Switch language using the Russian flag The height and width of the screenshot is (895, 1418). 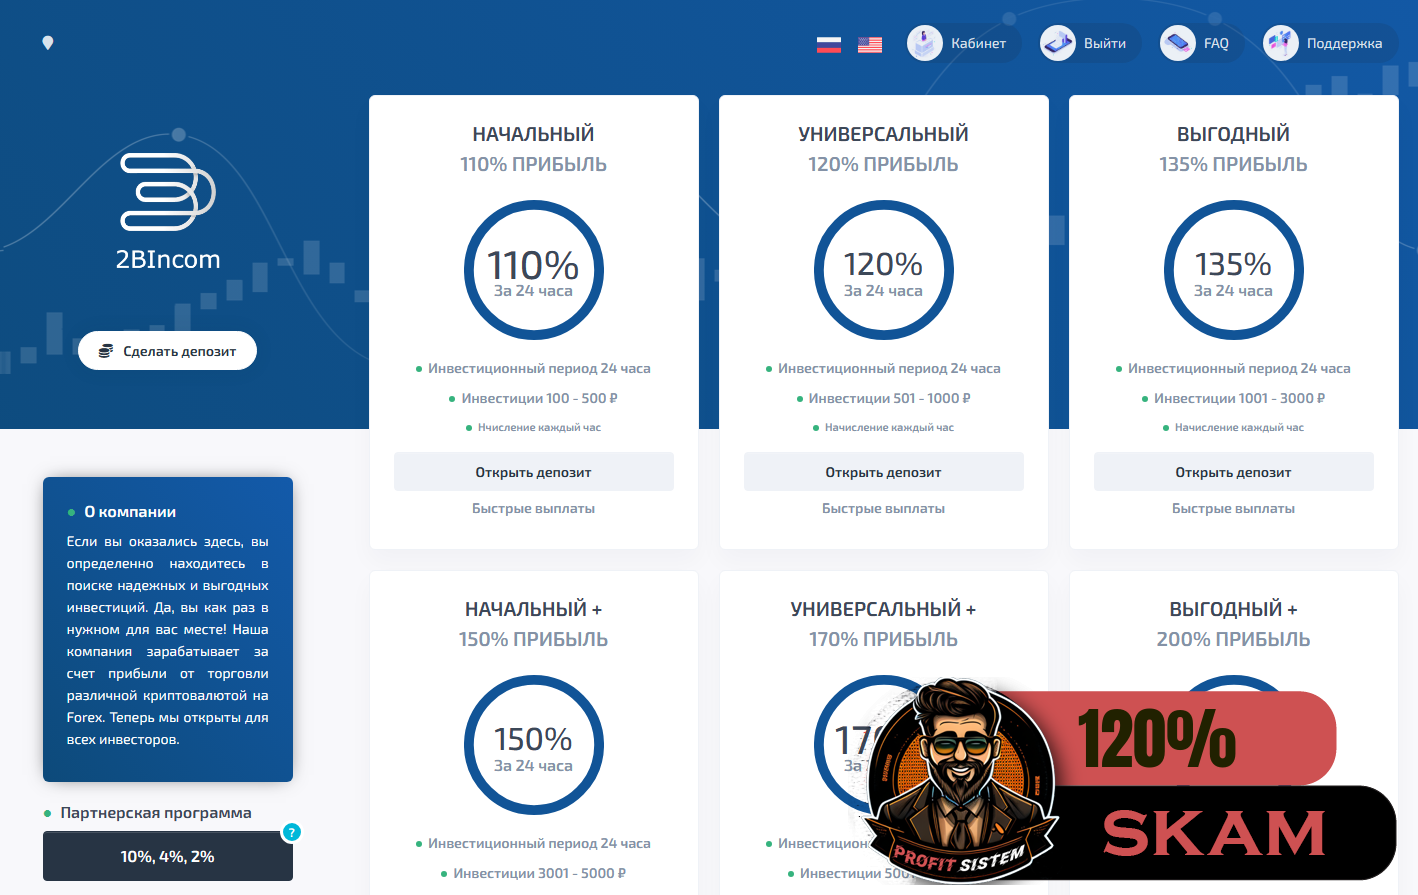coord(829,44)
